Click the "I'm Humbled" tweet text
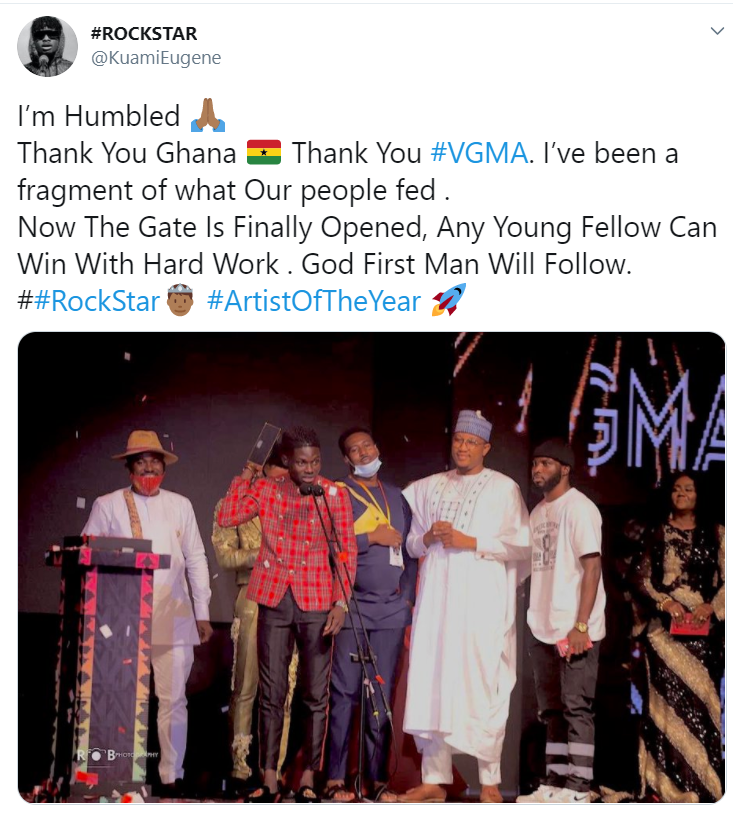This screenshot has width=733, height=813. [x=99, y=116]
